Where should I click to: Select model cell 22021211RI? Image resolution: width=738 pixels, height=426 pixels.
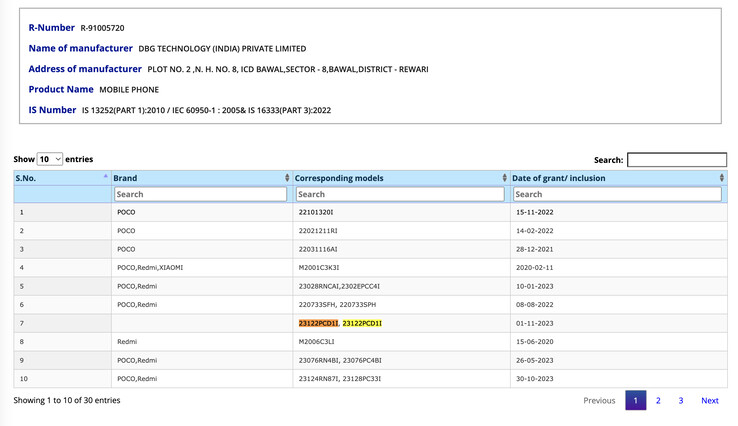click(x=318, y=231)
